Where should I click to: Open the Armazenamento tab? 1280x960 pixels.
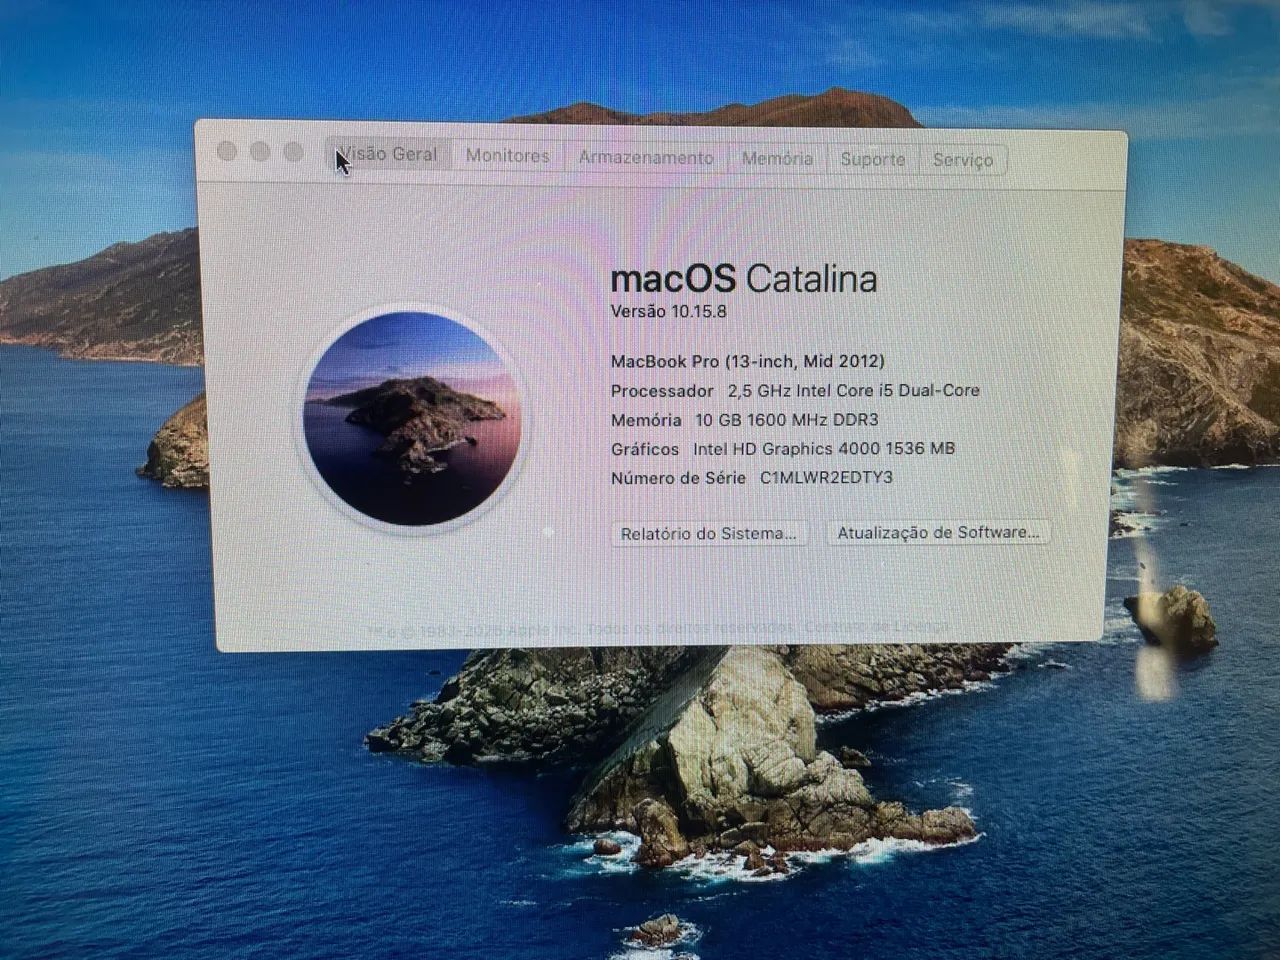[x=646, y=158]
